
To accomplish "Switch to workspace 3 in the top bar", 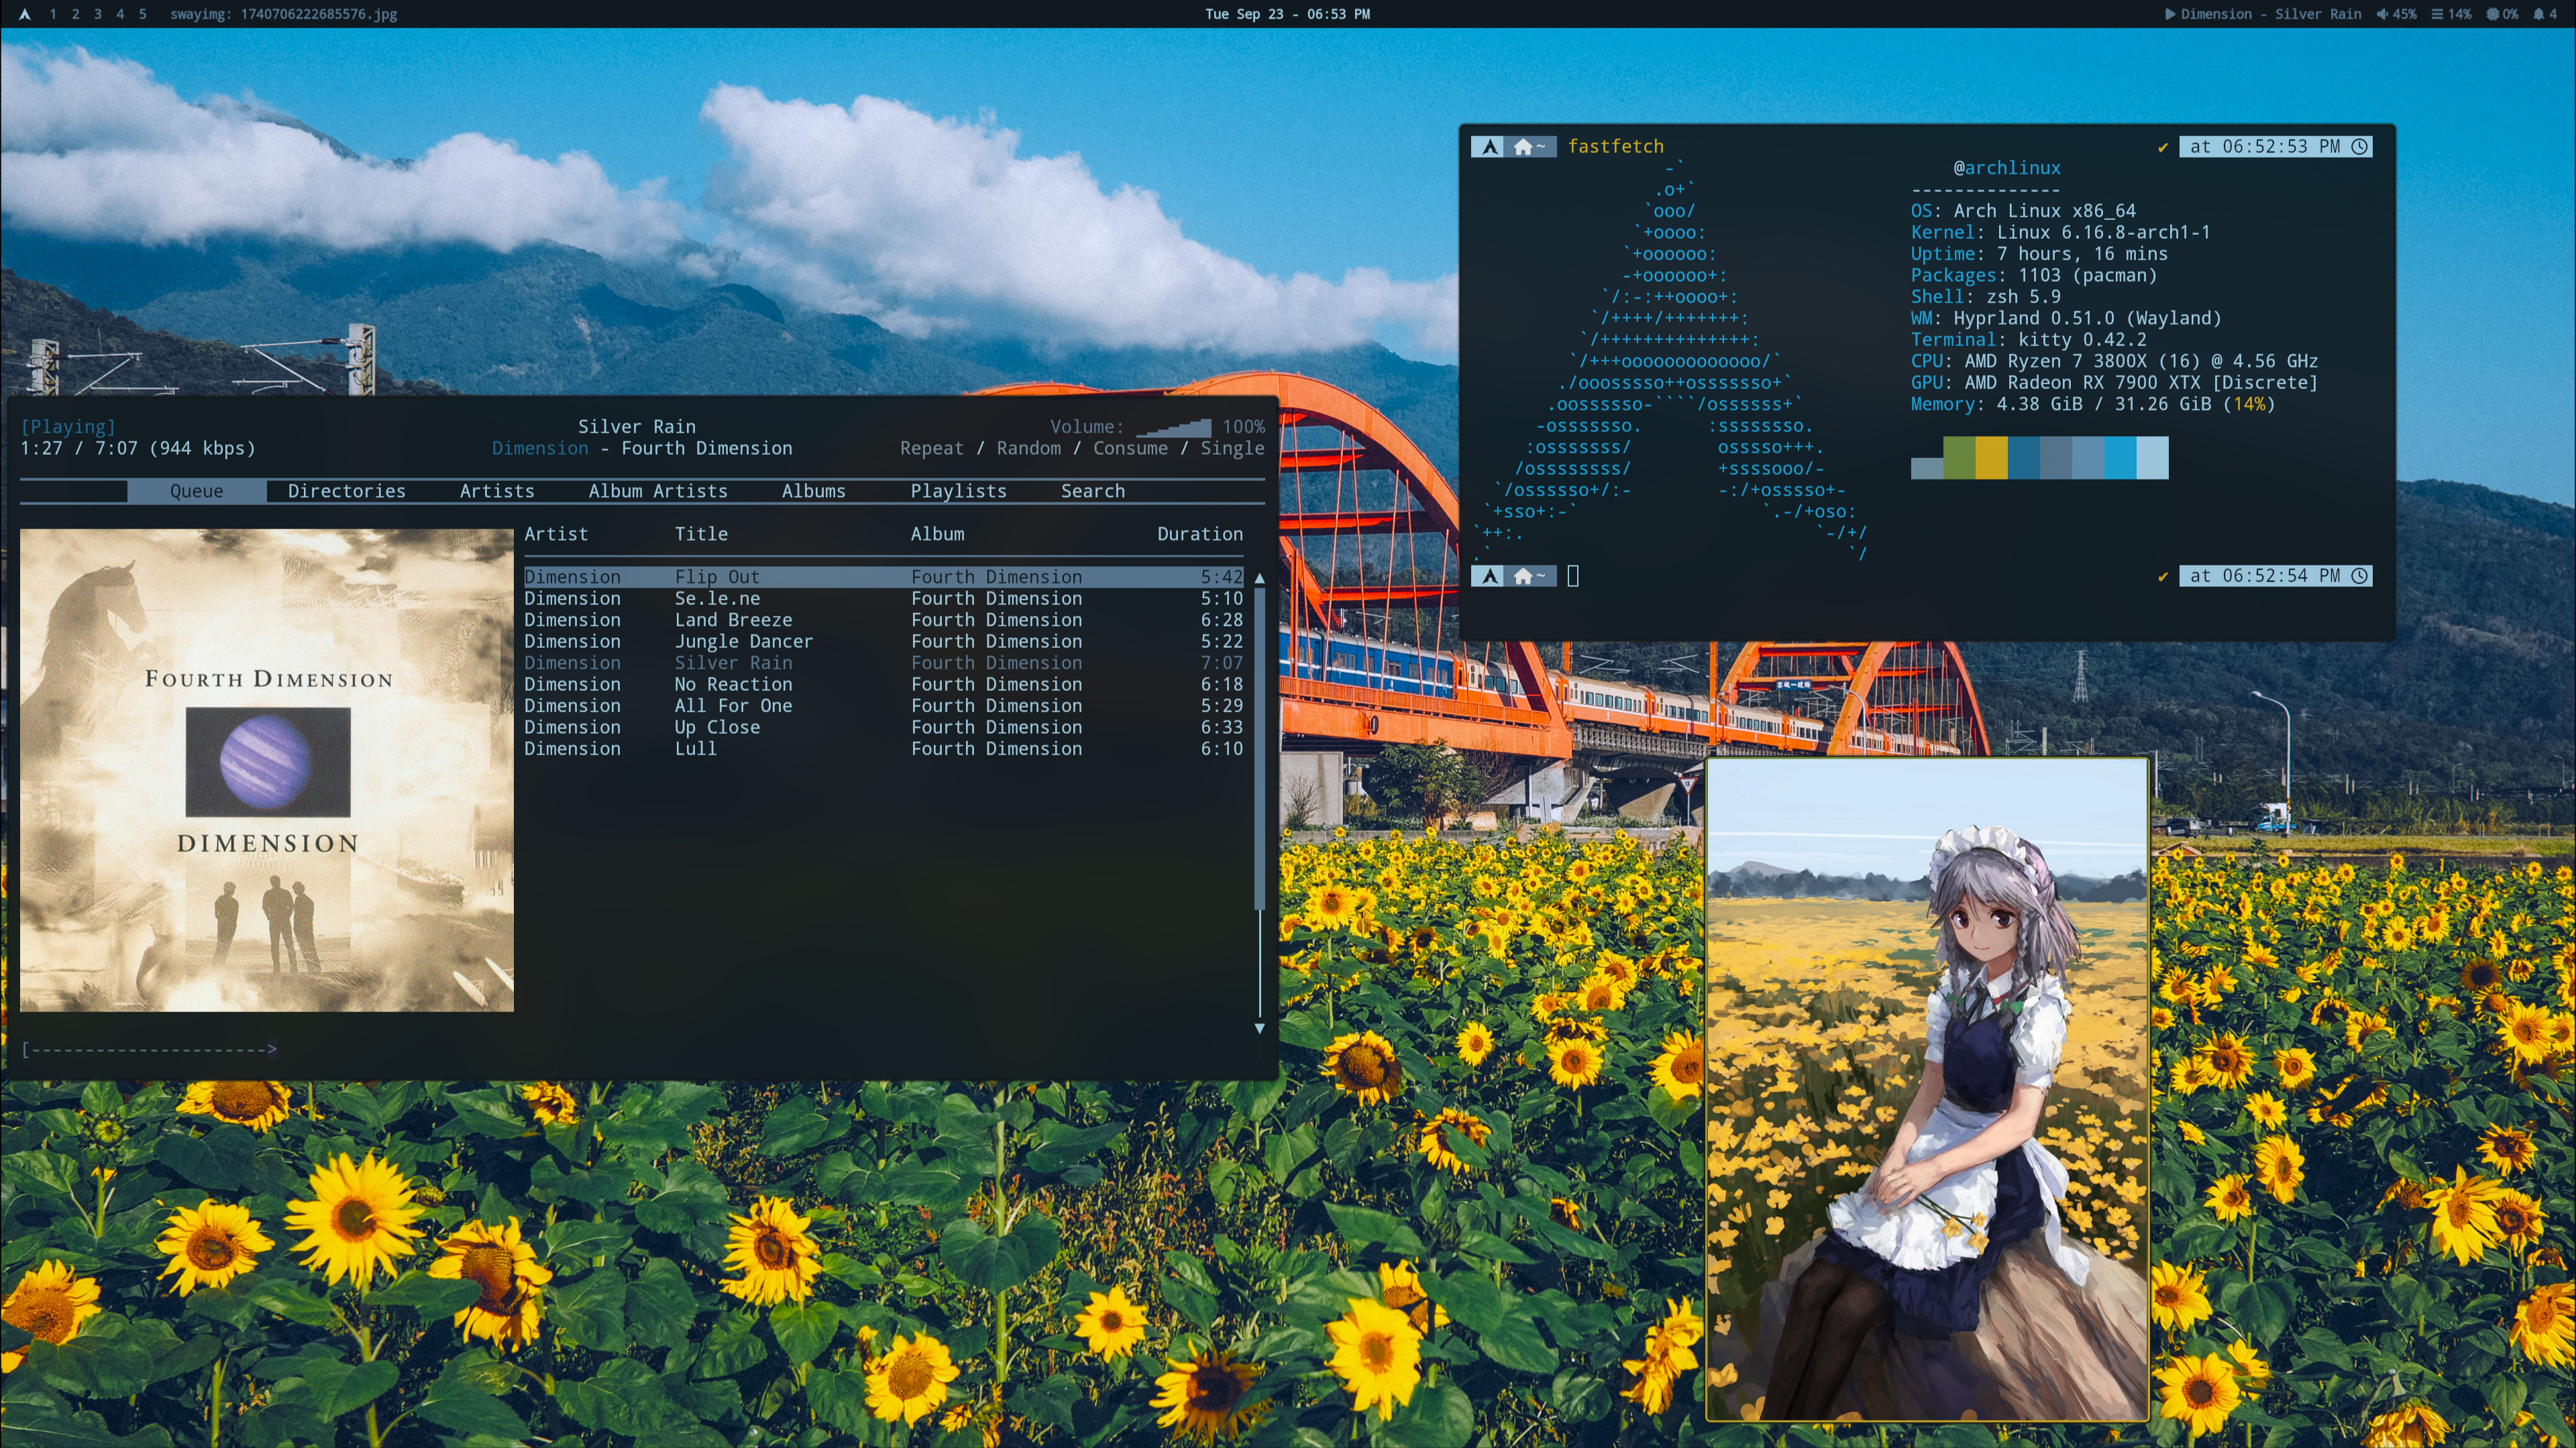I will coord(97,14).
